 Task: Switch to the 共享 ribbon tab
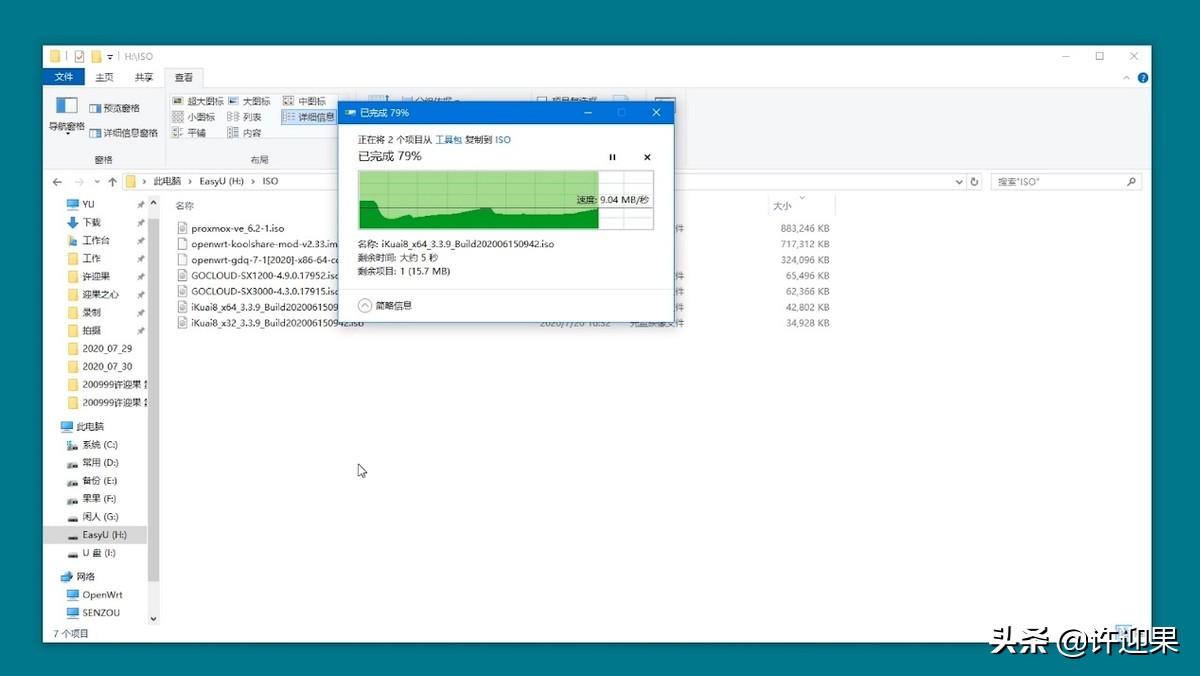click(x=143, y=77)
